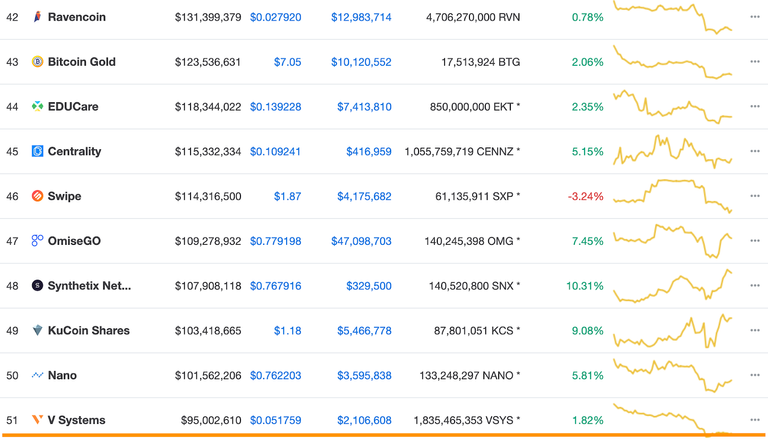Click the EDUCare logo icon
This screenshot has width=768, height=441.
(37, 106)
